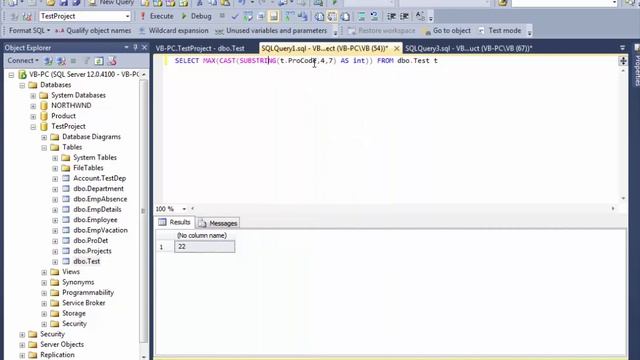
Task: Expand the System Databases node
Action: 33,96
